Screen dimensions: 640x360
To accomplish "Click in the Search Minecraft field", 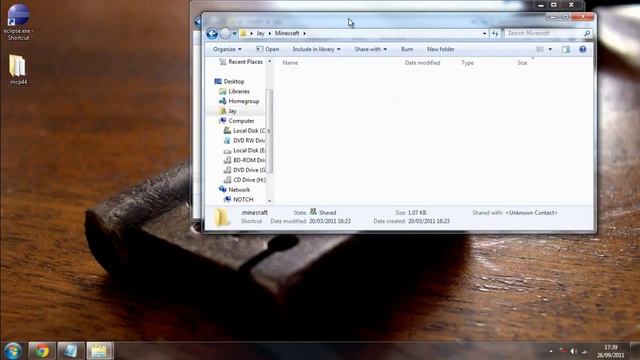I will coord(543,33).
